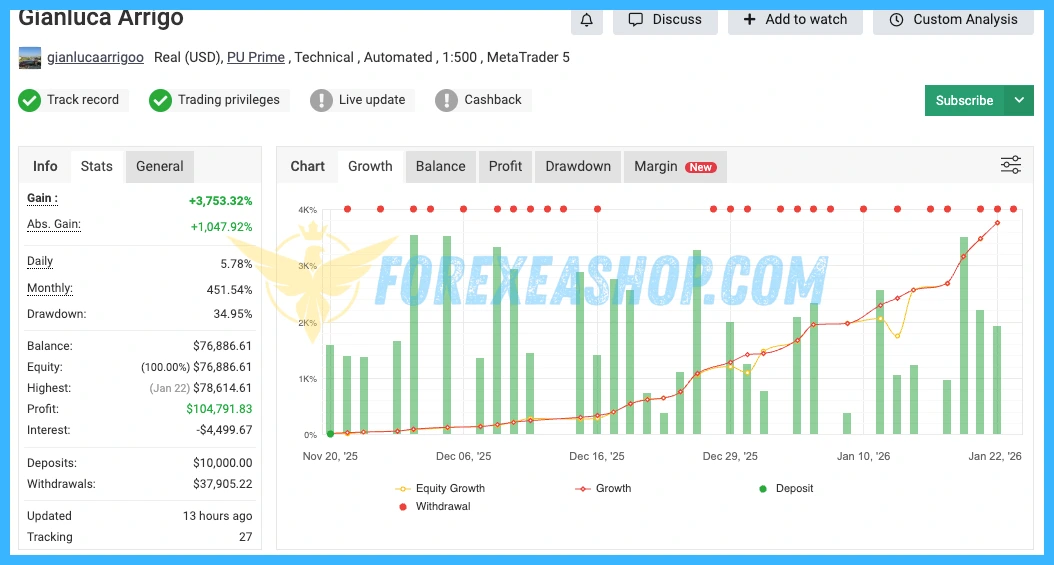Click the gianlucaarrigoo profile avatar
1054x565 pixels.
tap(30, 58)
